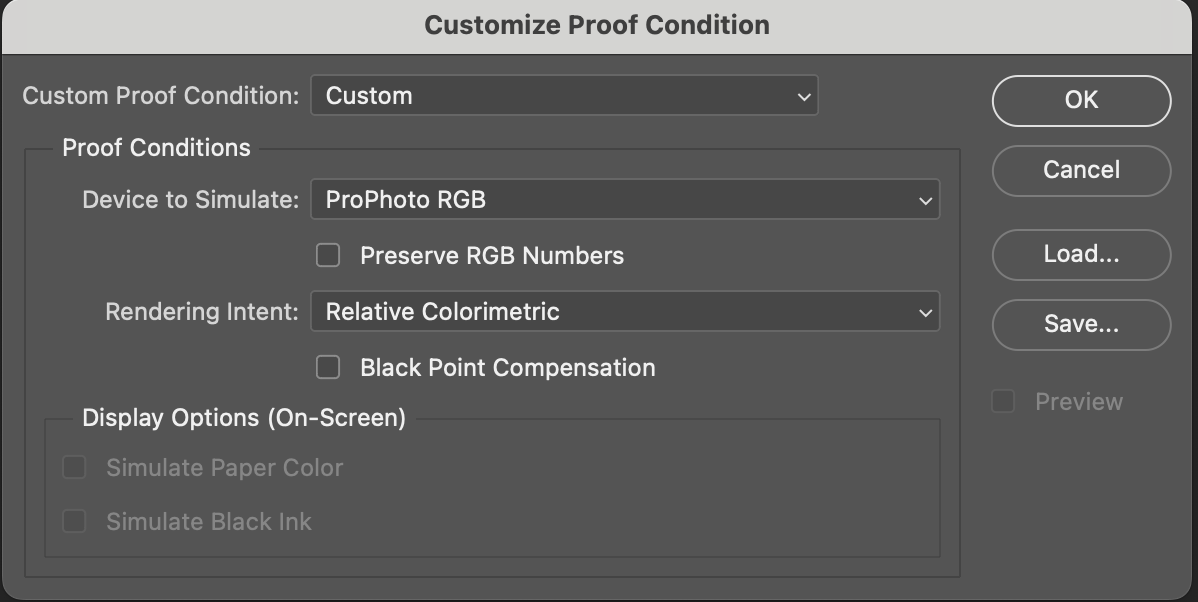Confirm the dialog with OK
The width and height of the screenshot is (1198, 602).
1081,100
